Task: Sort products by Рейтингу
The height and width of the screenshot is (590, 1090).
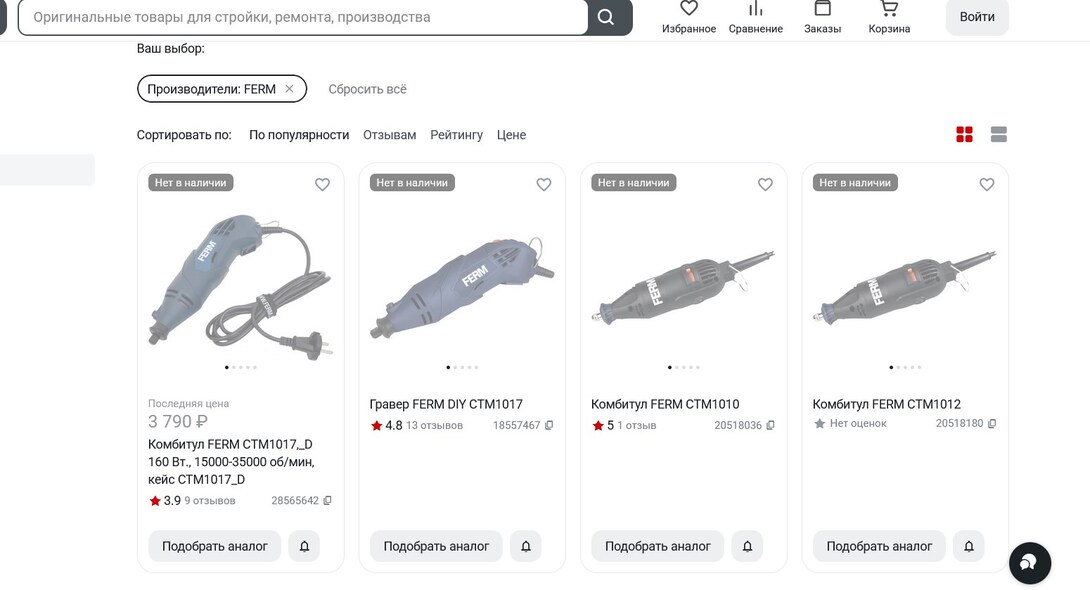Action: point(456,135)
